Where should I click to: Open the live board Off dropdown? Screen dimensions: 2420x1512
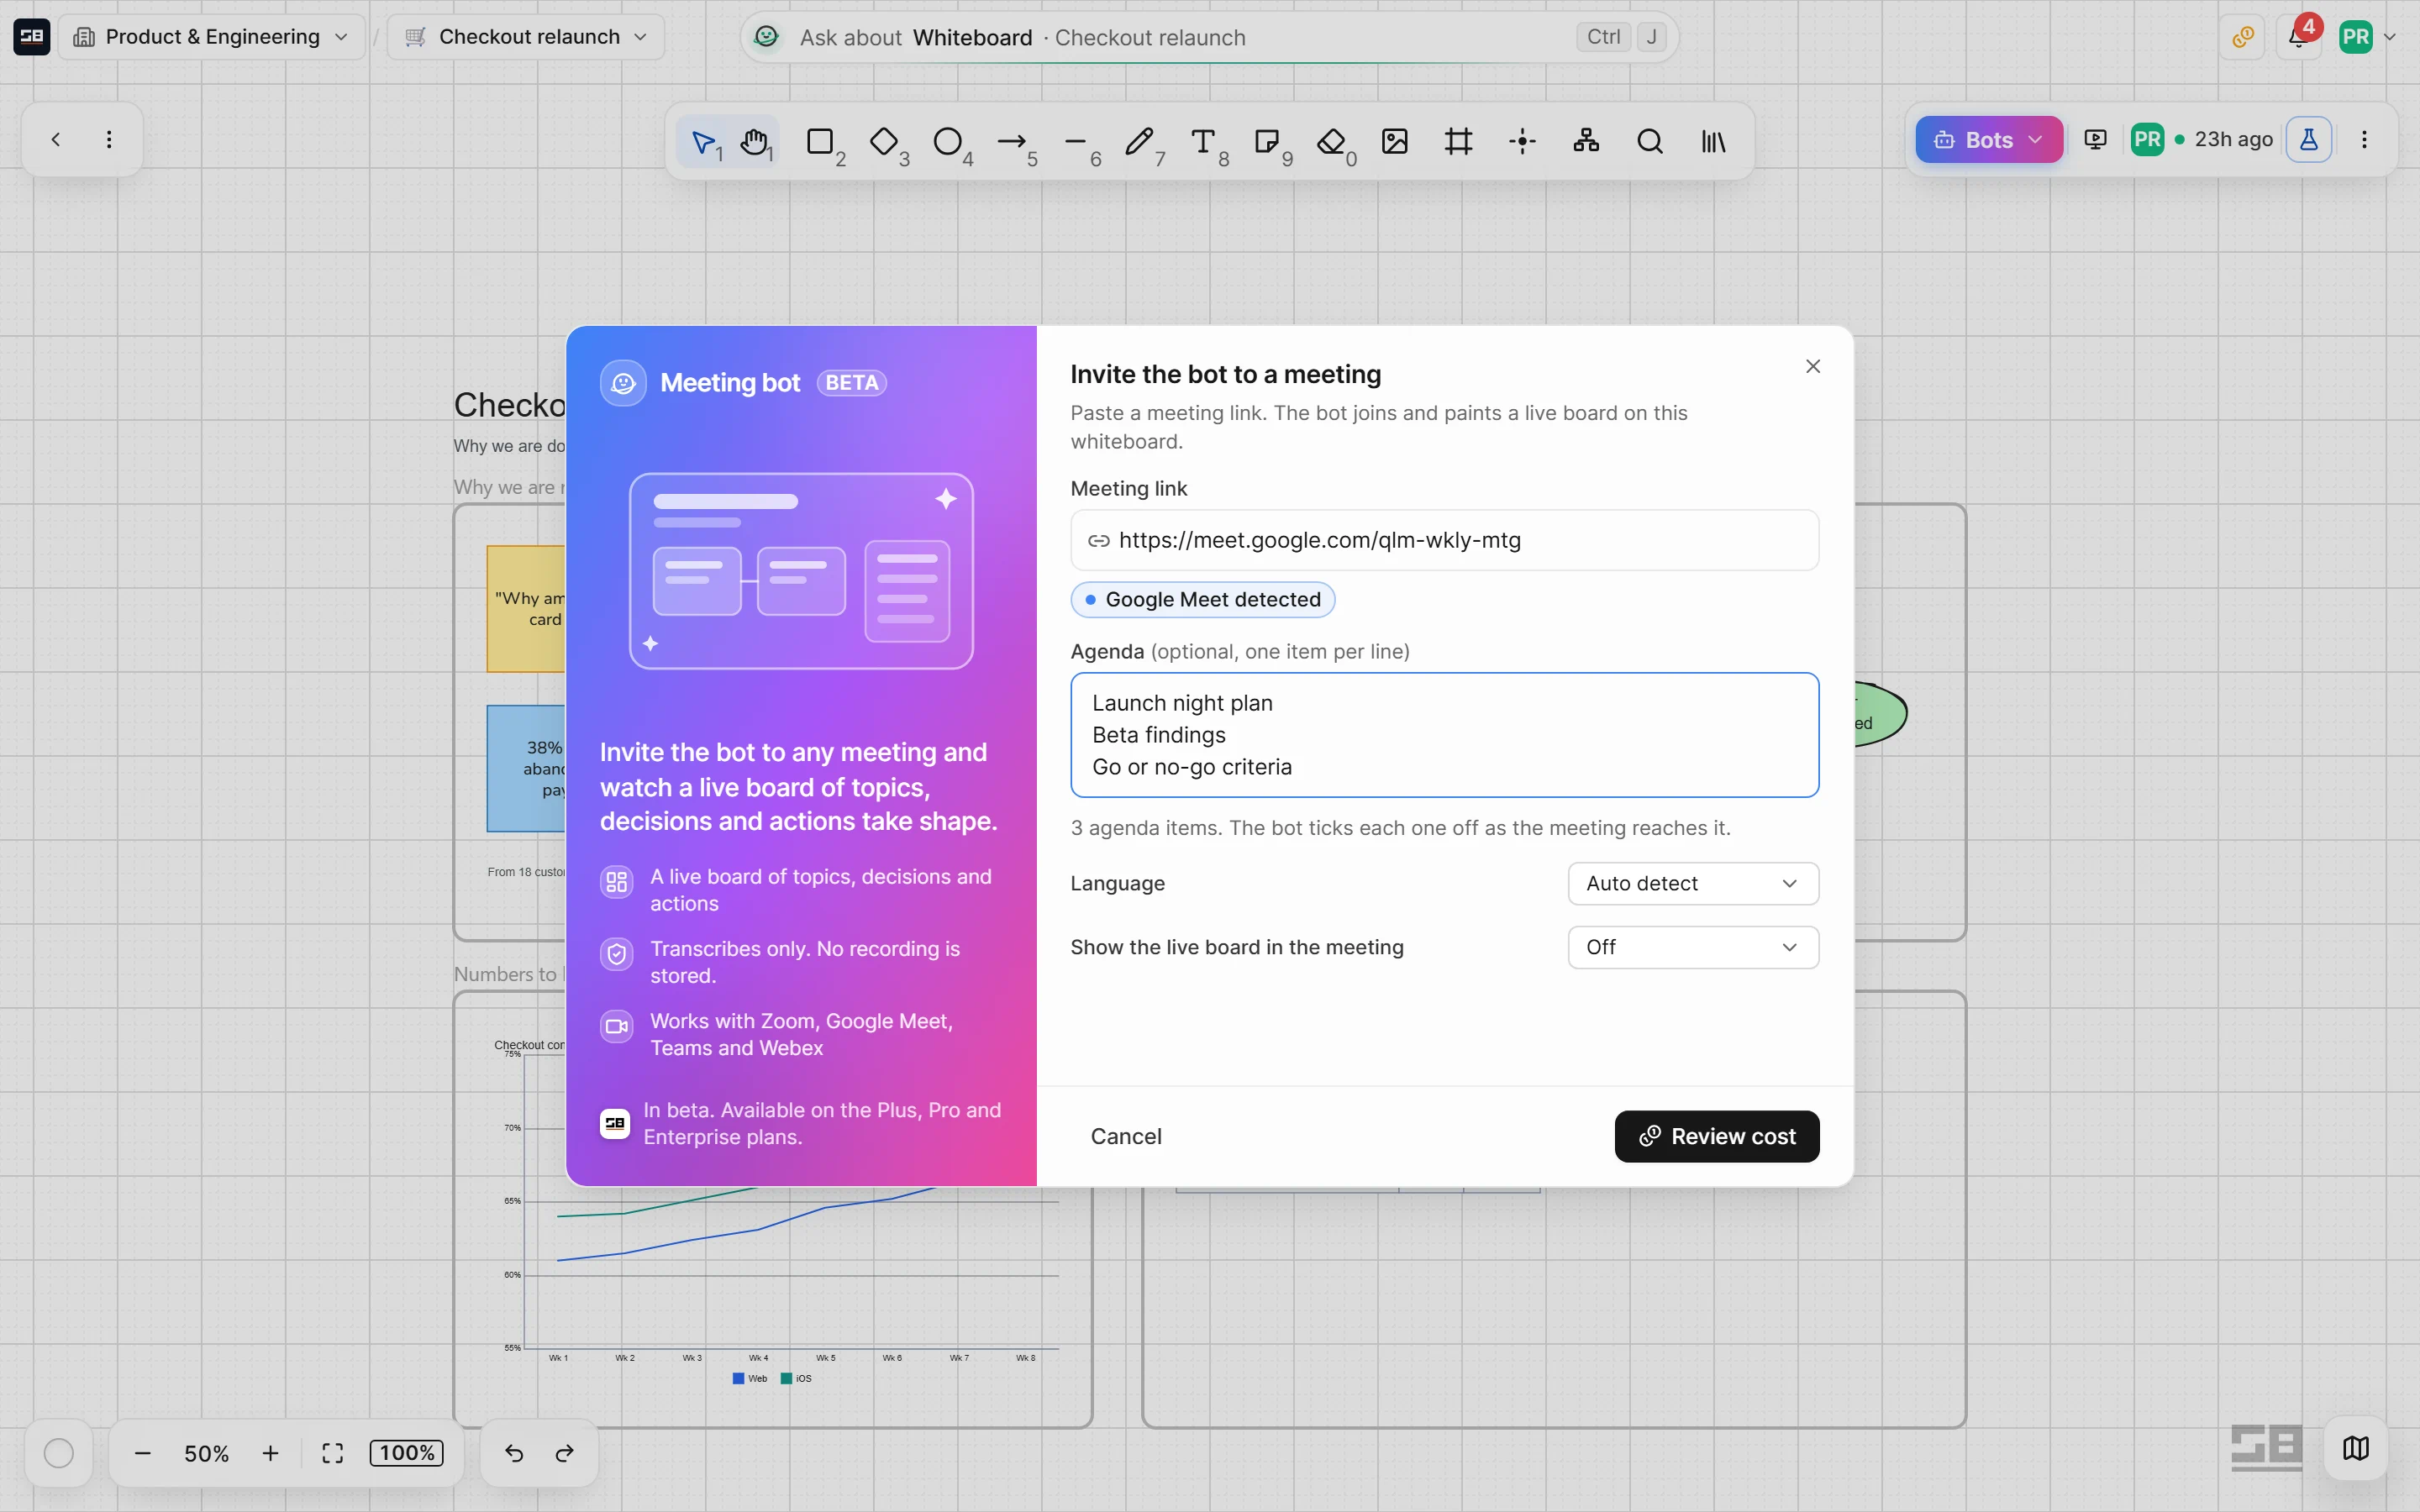coord(1693,947)
